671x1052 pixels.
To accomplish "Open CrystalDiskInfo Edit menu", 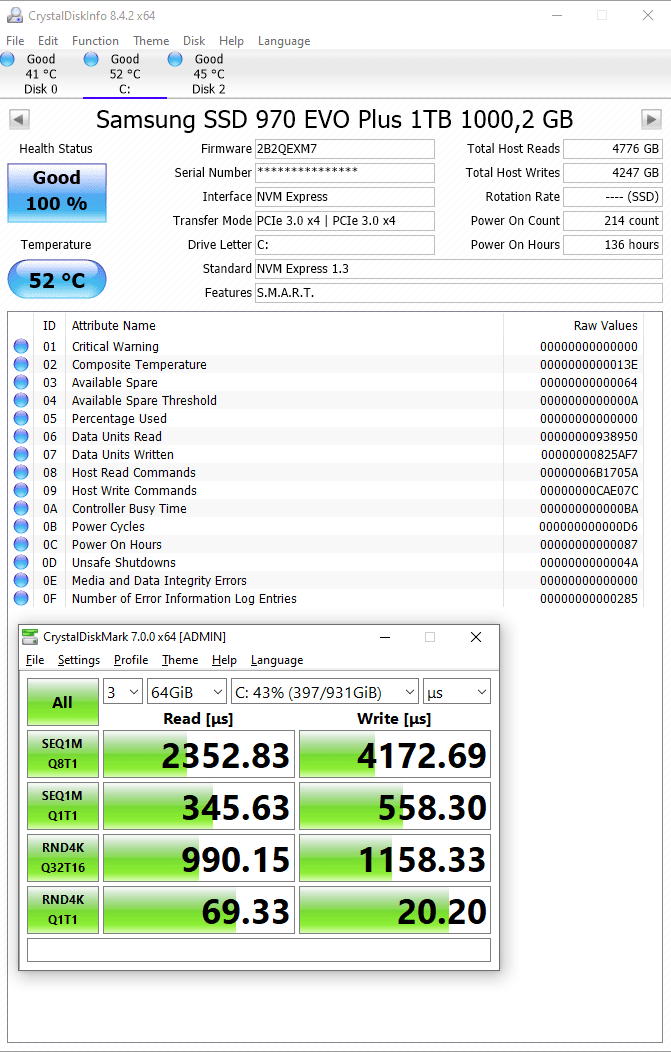I will click(48, 41).
